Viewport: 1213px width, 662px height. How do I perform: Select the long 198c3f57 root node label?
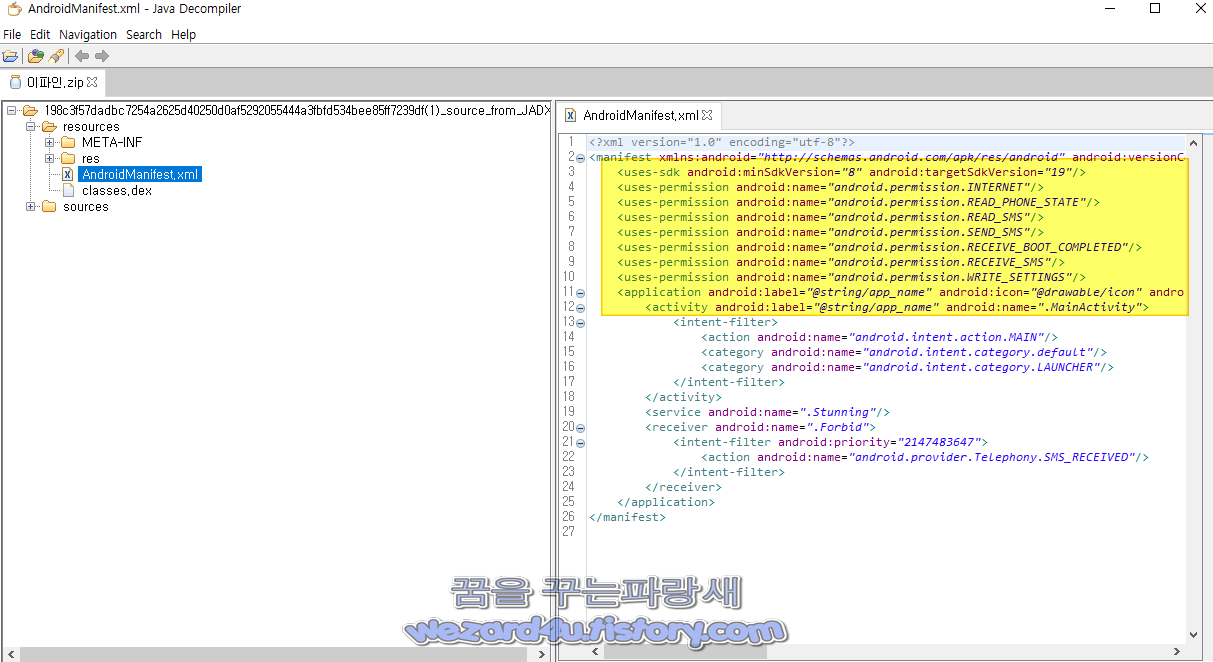pos(297,110)
